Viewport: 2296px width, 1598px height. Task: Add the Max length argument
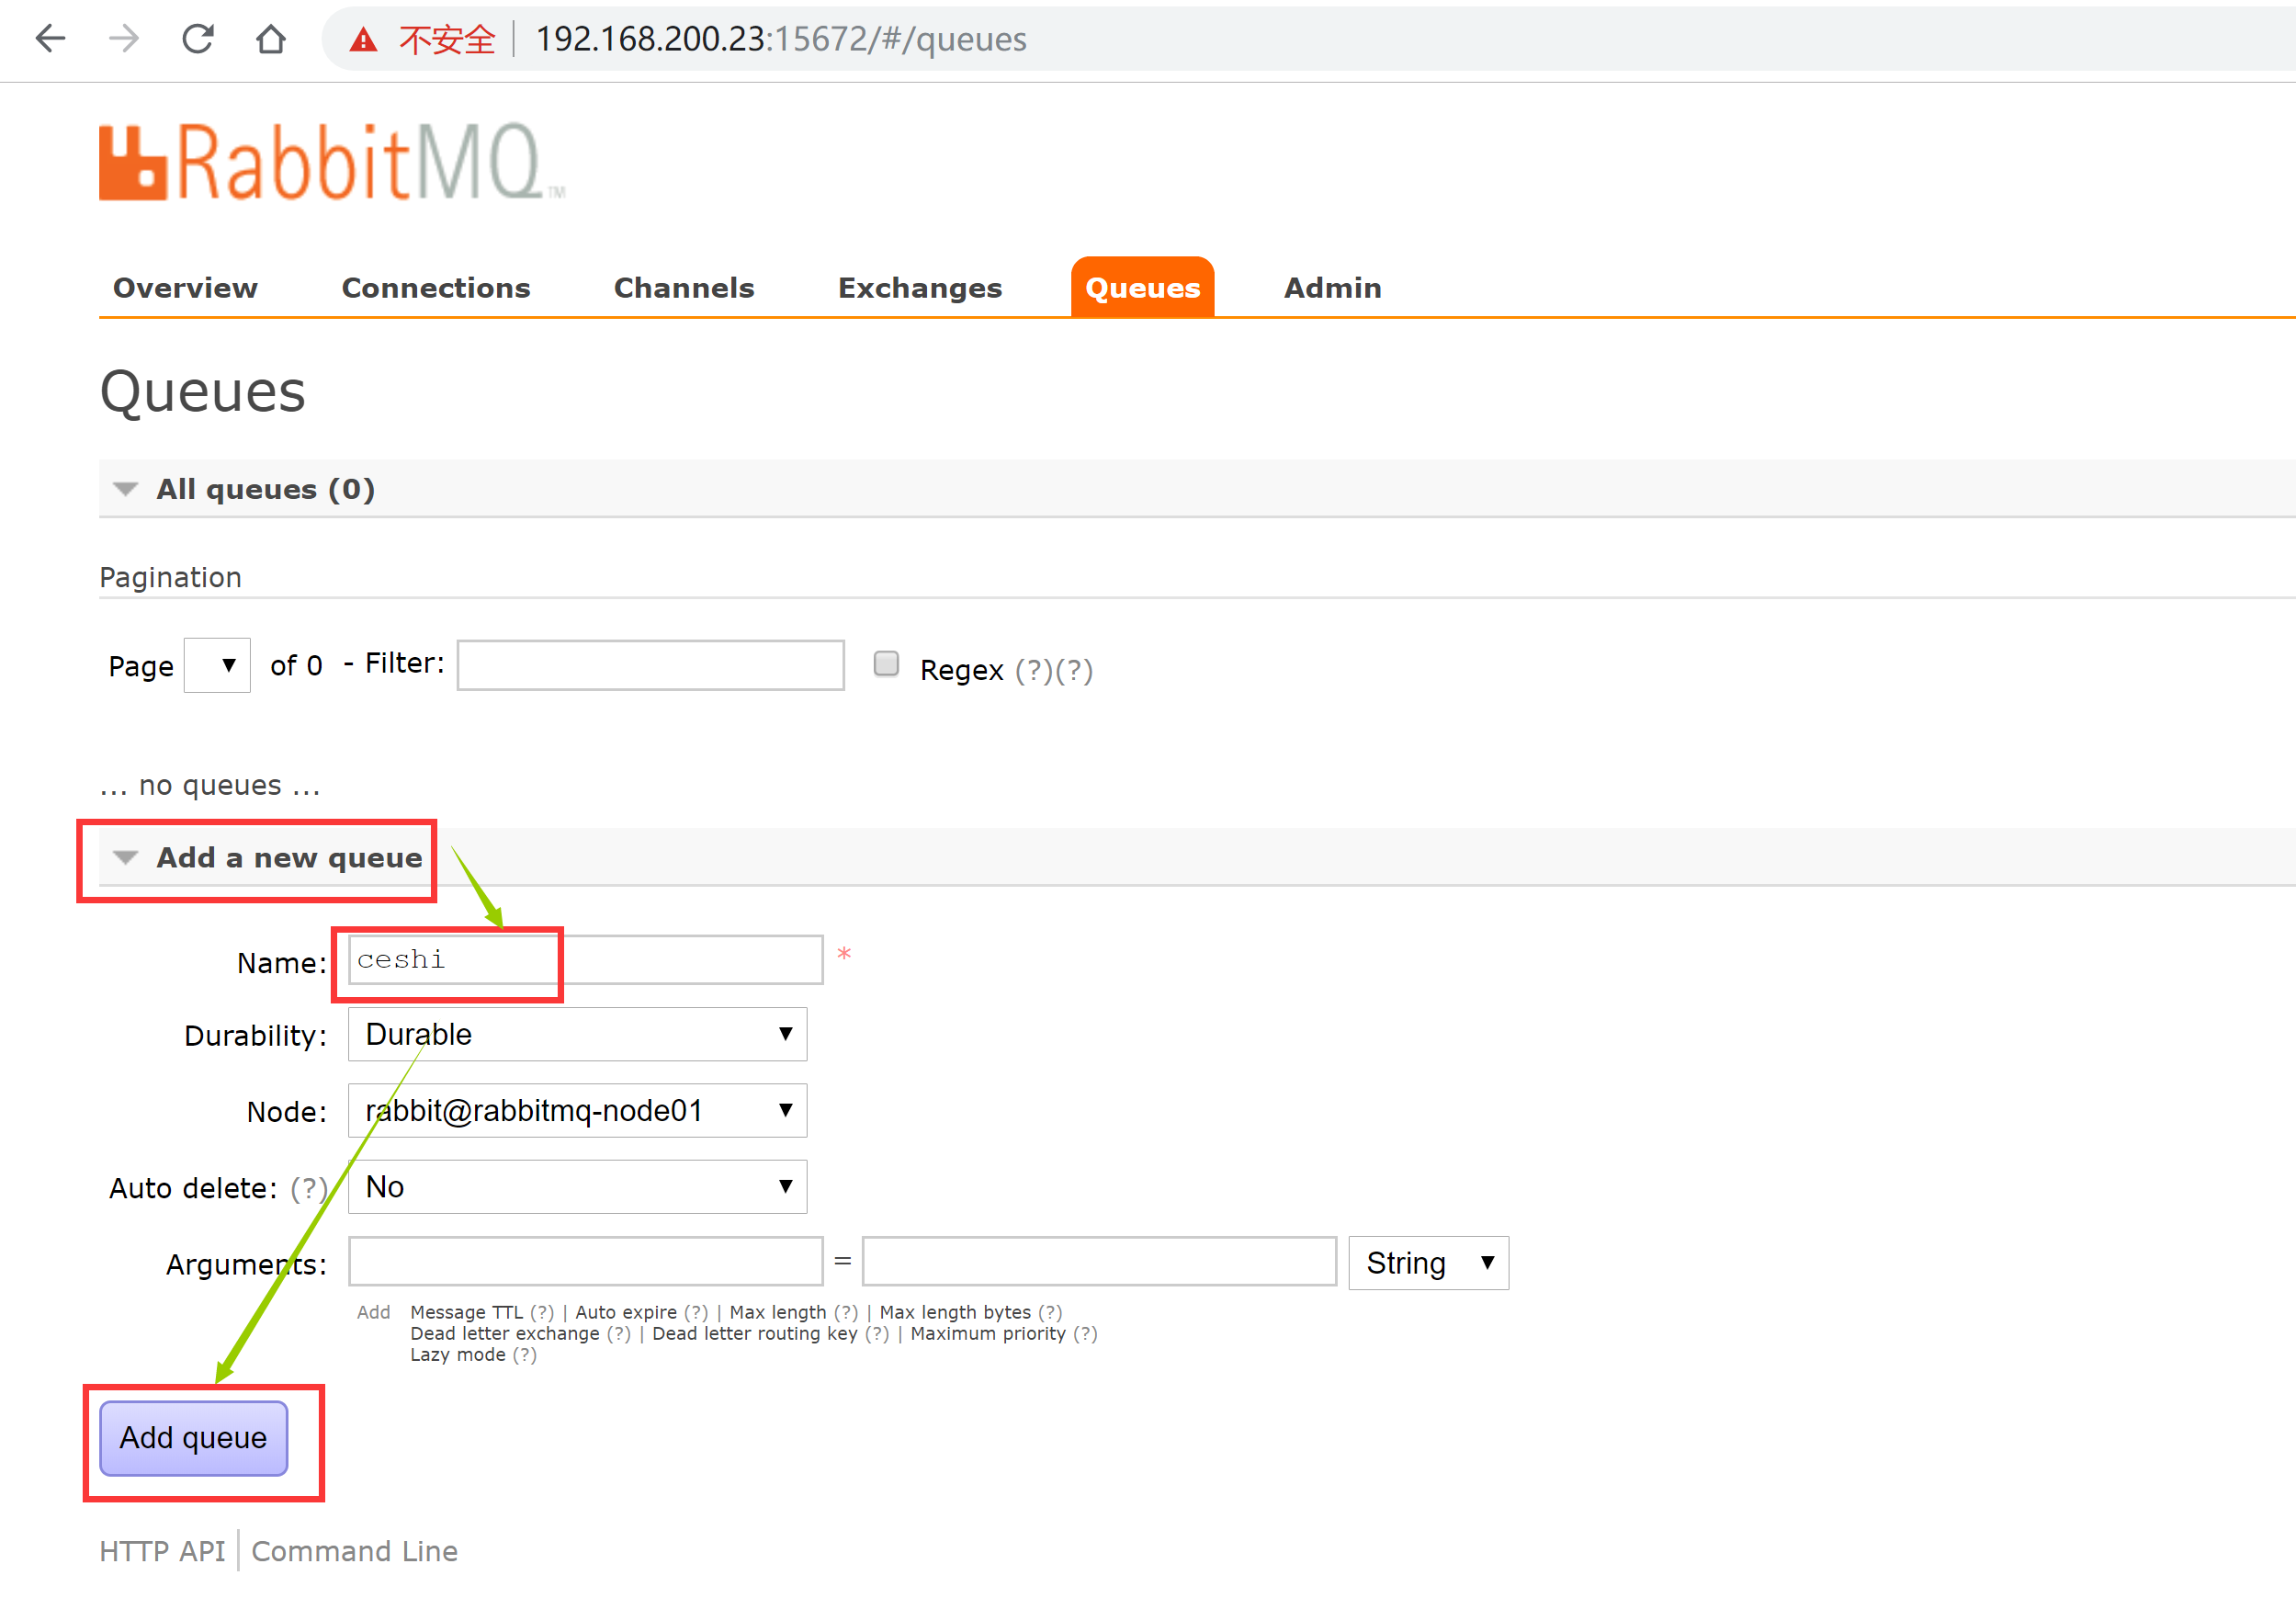778,1312
